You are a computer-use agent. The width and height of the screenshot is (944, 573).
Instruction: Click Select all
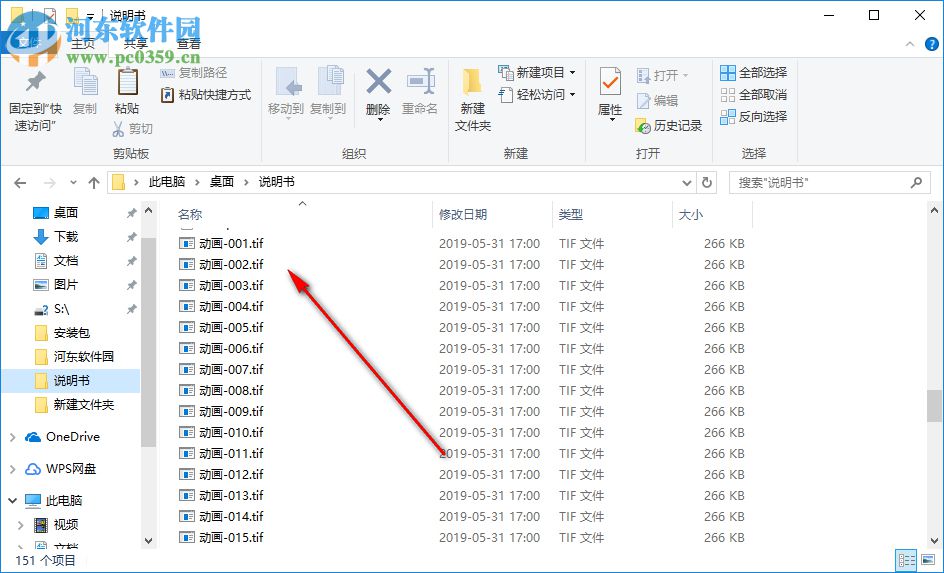pos(754,73)
